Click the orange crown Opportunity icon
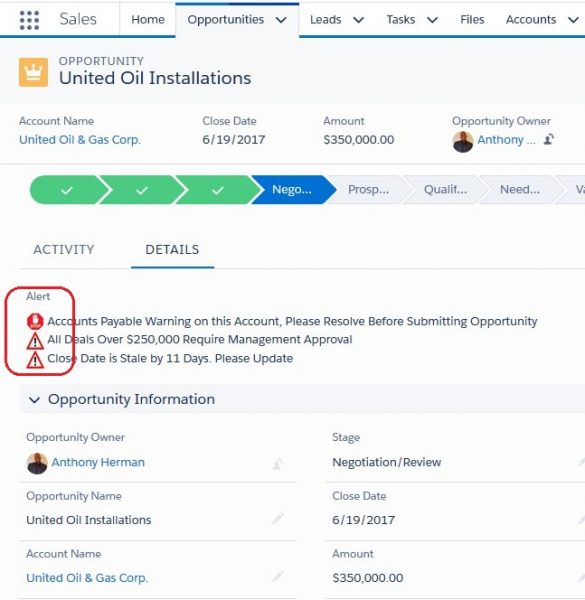This screenshot has height=600, width=585. click(x=33, y=72)
